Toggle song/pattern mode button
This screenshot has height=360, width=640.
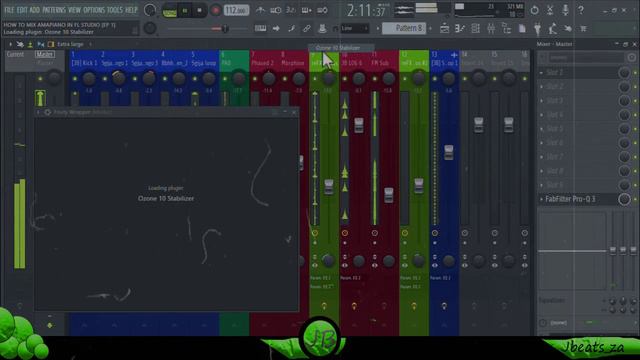(x=169, y=11)
